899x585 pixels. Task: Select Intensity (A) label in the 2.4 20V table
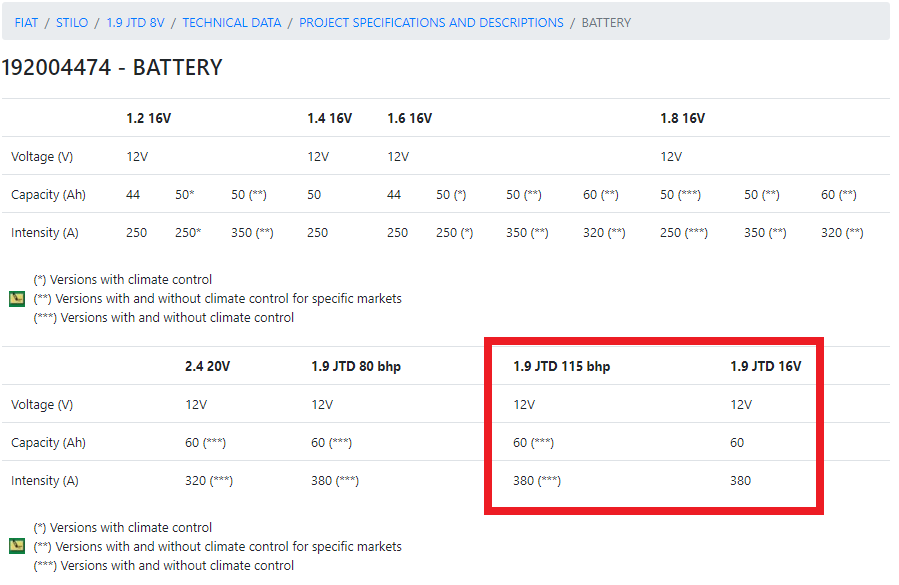click(x=45, y=481)
